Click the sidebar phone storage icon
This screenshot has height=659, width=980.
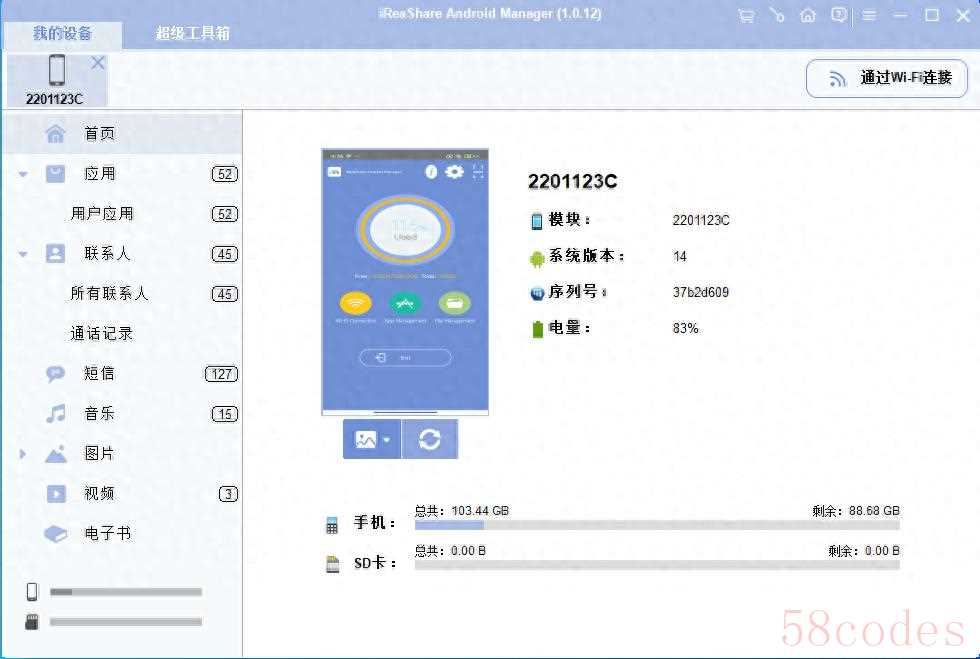click(x=32, y=591)
